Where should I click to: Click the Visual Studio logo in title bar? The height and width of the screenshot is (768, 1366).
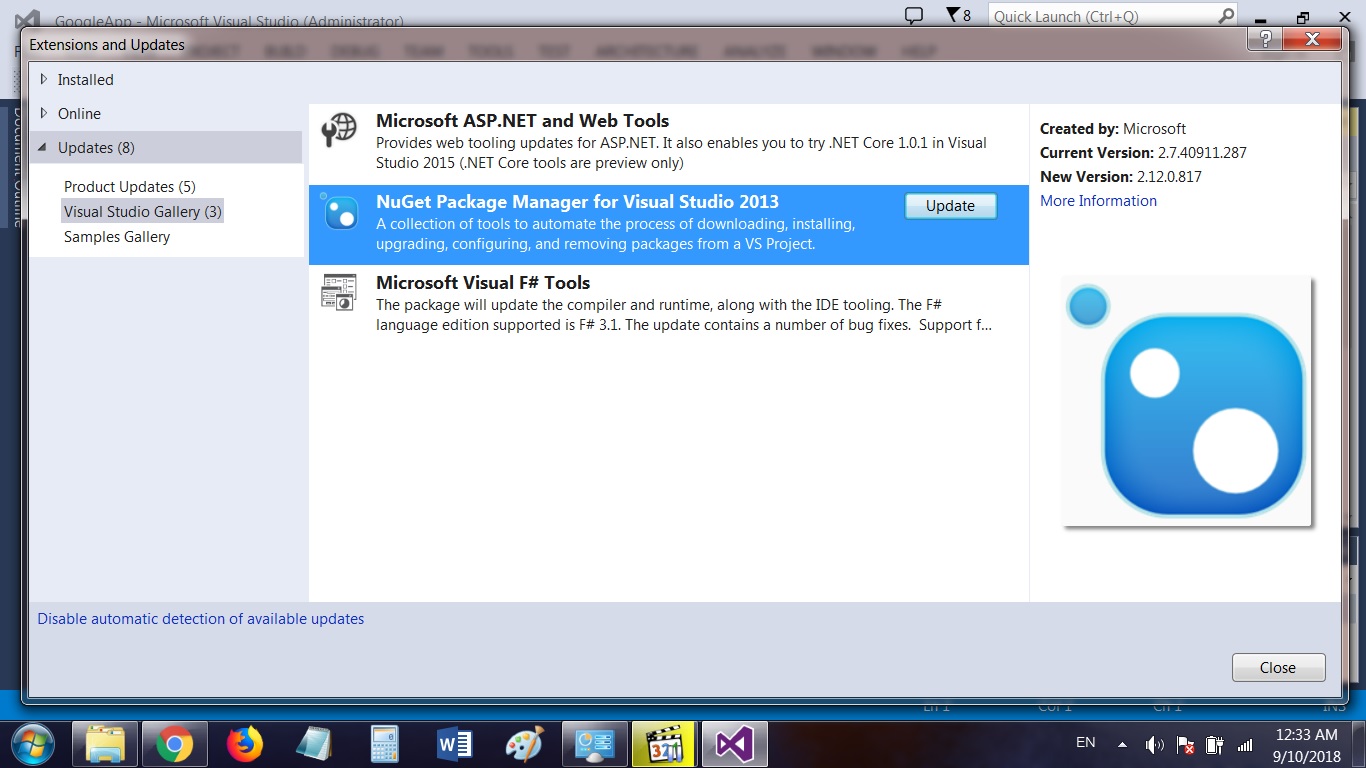coord(28,19)
